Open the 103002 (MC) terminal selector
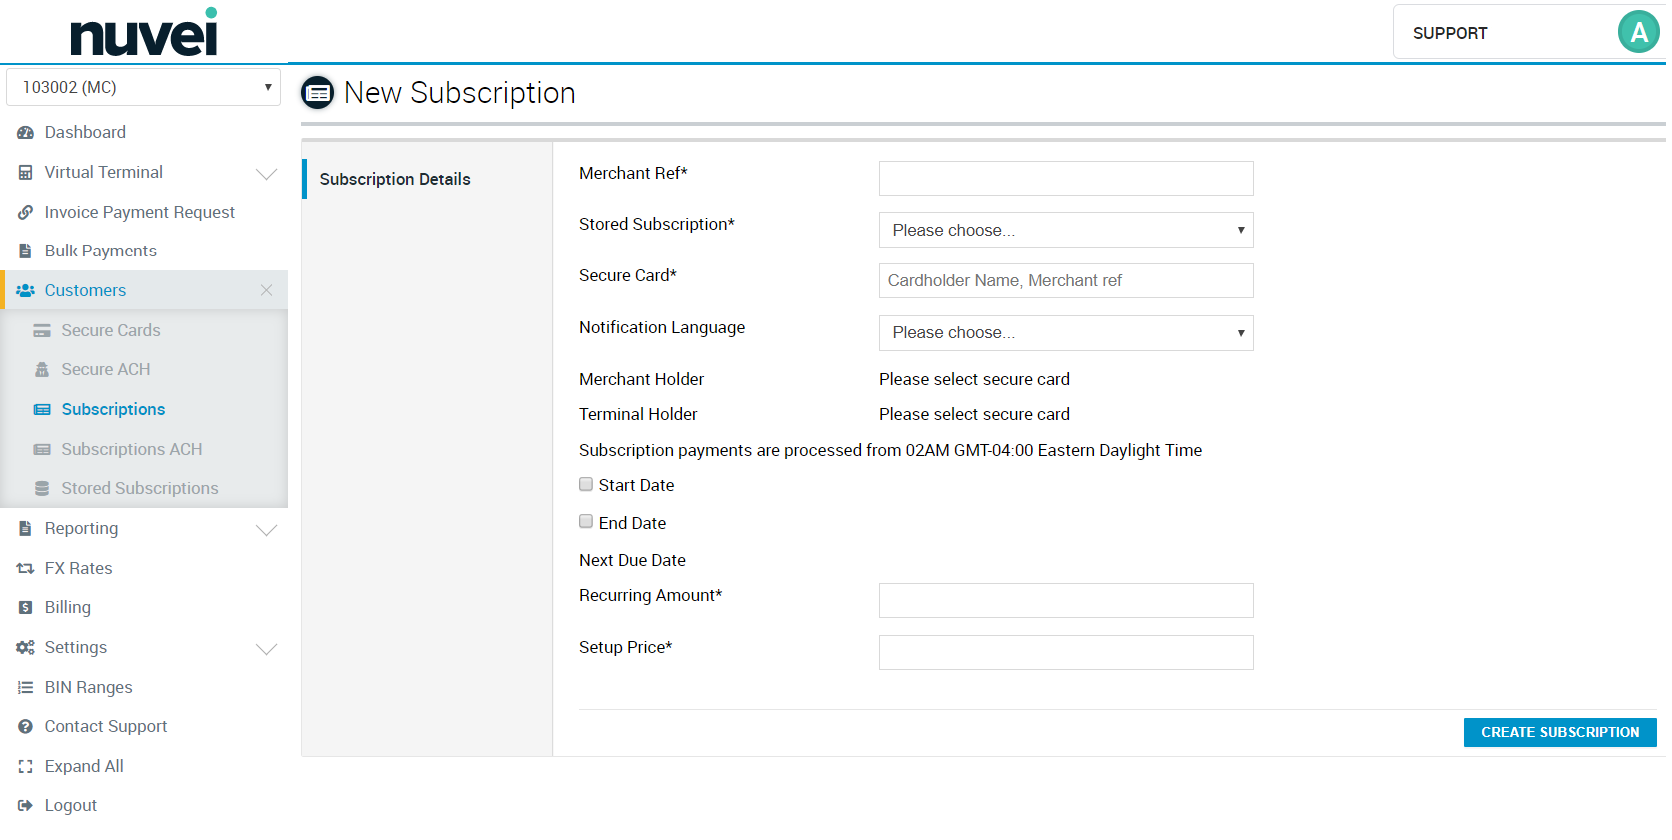The width and height of the screenshot is (1672, 840). pos(144,87)
